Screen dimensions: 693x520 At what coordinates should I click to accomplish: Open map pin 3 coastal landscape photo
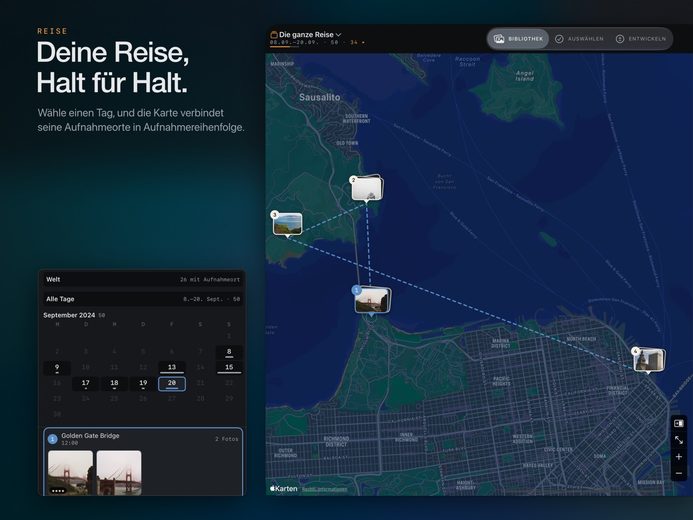(287, 224)
